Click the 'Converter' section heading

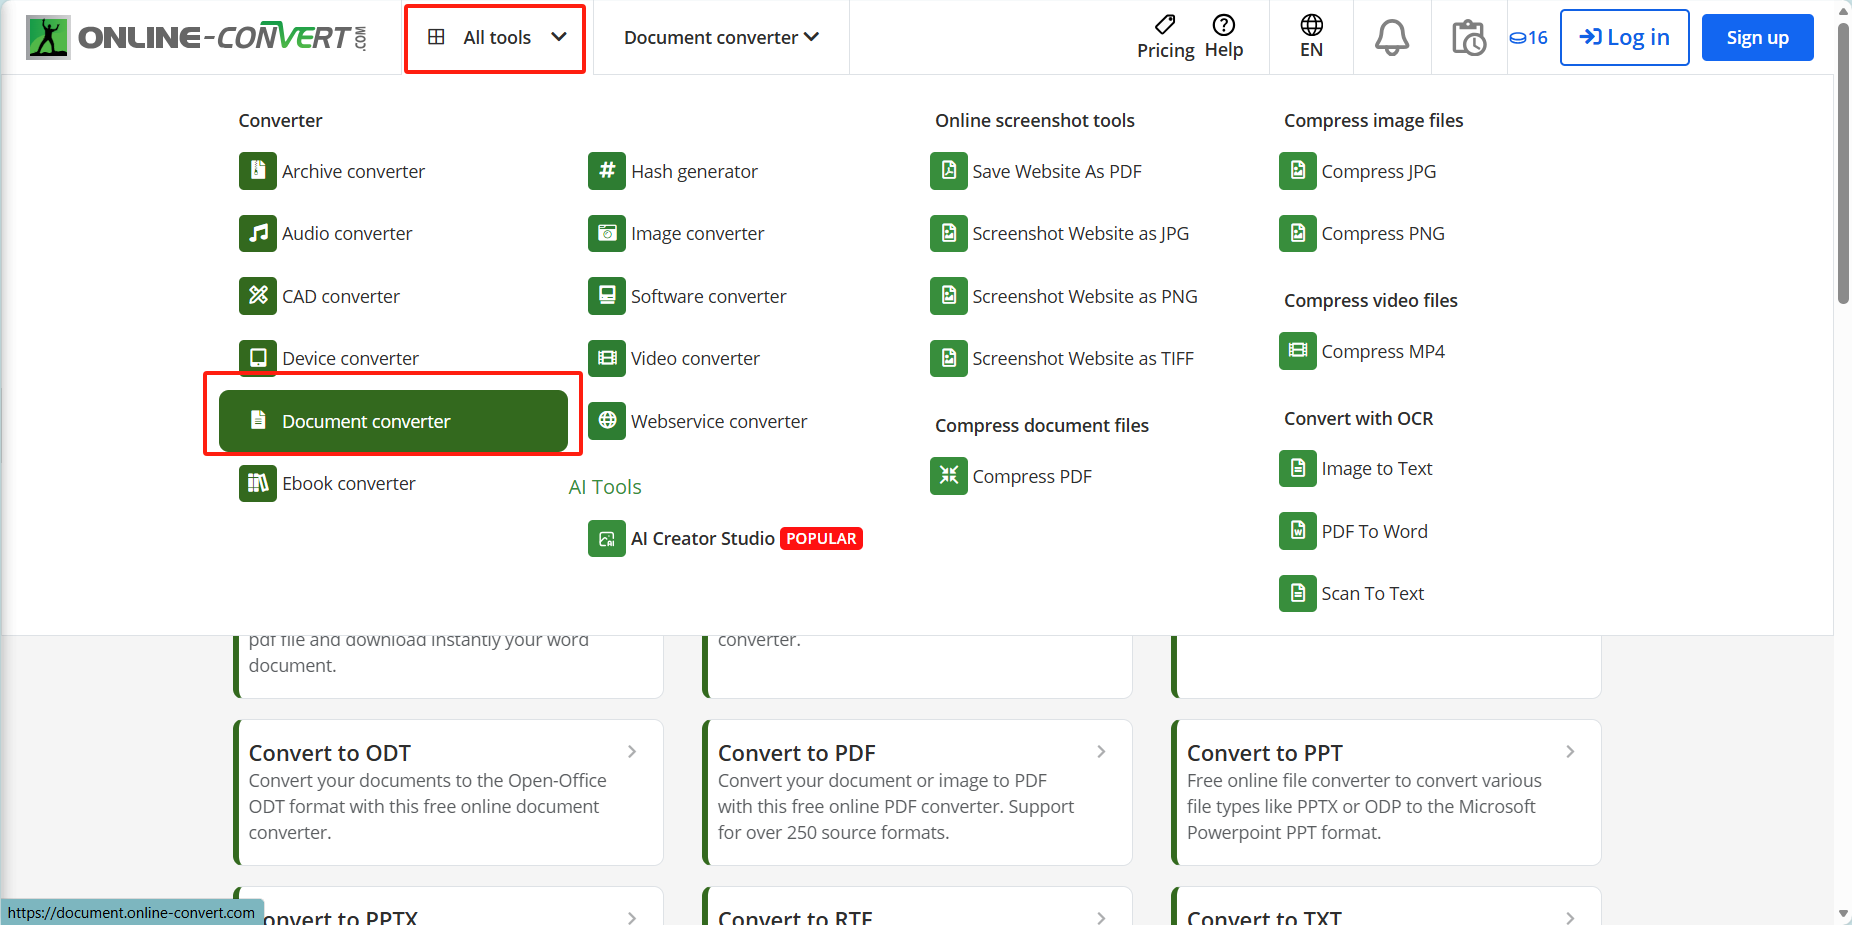(x=280, y=120)
